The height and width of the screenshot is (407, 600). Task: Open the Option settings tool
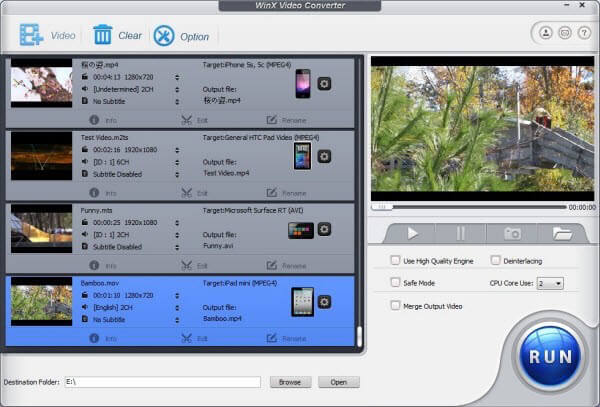pos(164,36)
